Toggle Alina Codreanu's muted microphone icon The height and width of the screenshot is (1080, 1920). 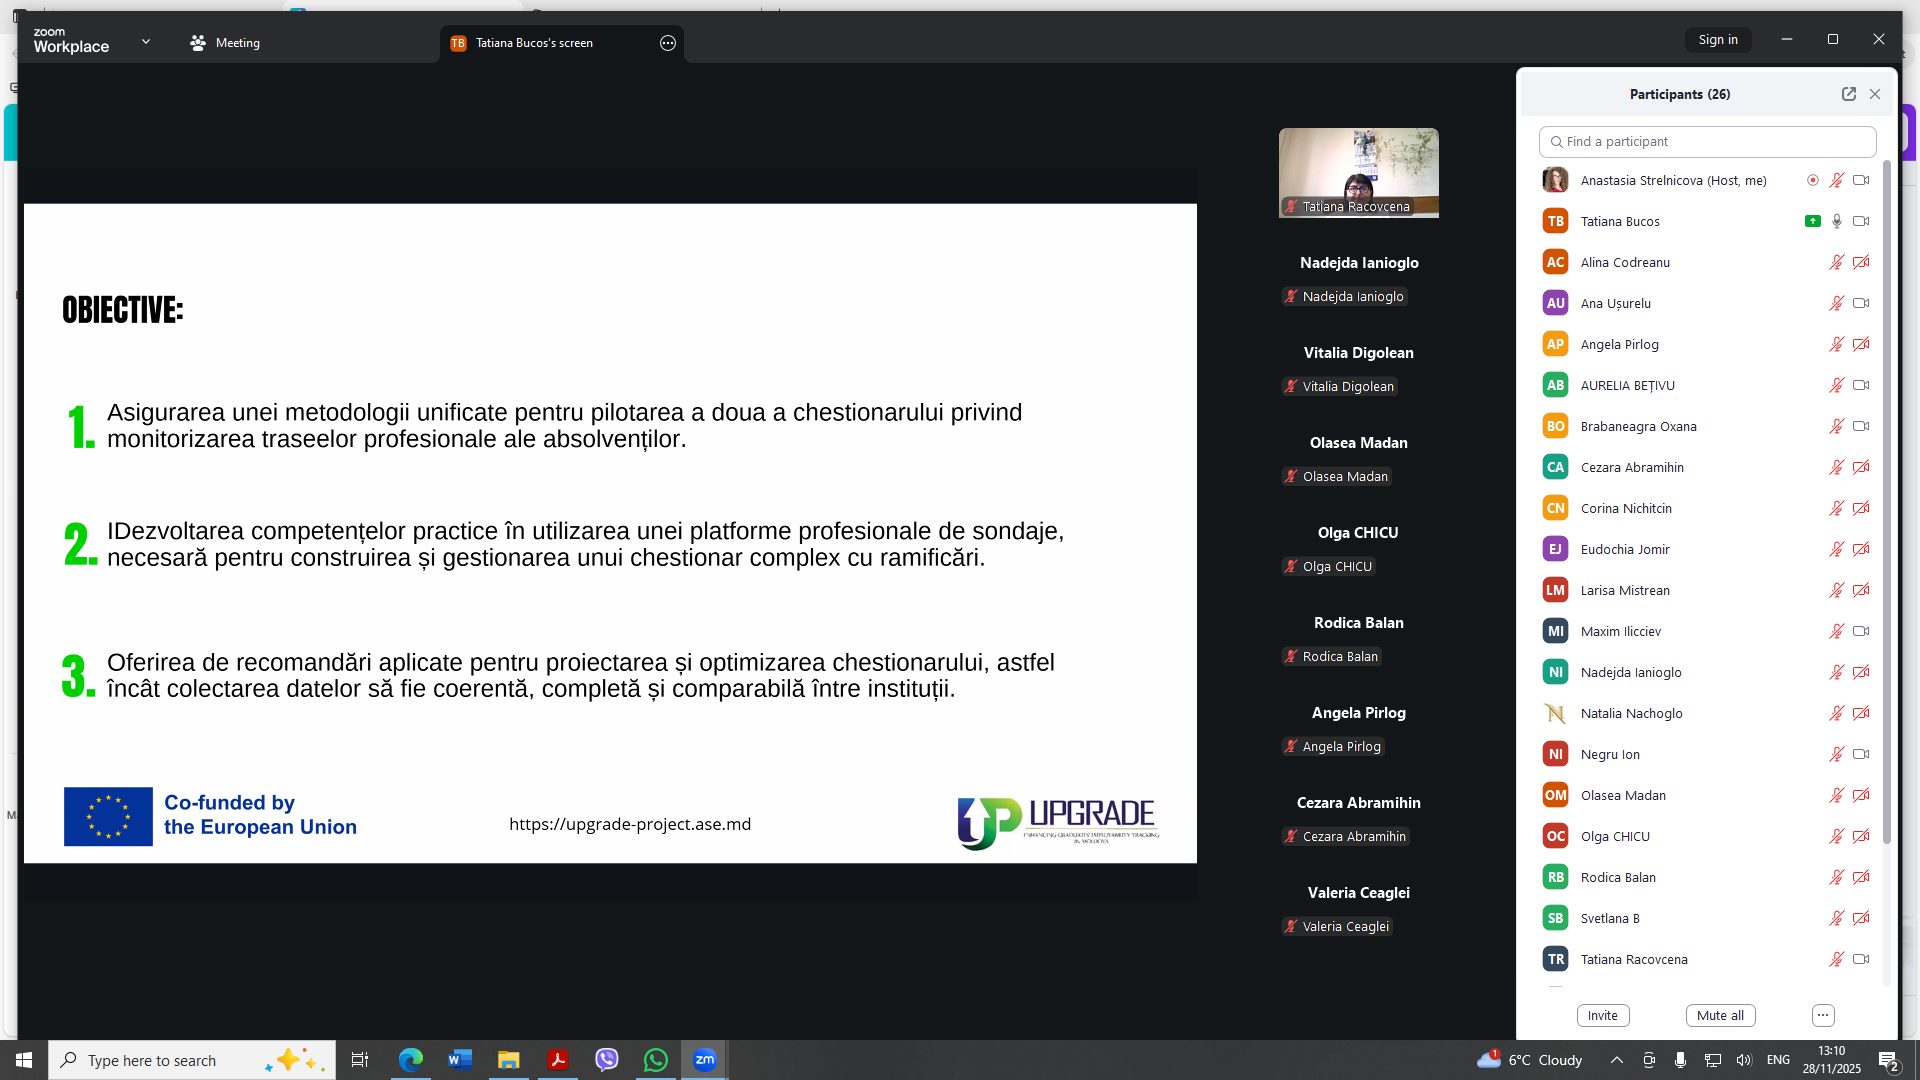1837,263
